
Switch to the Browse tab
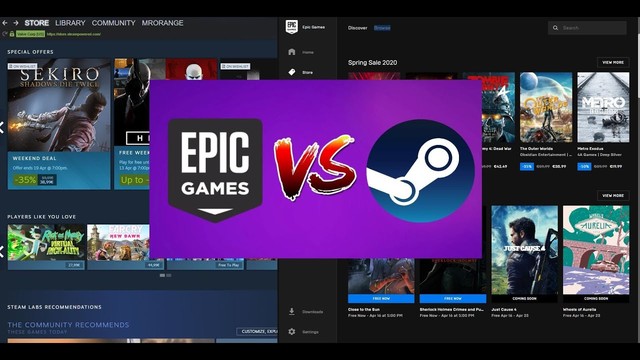(382, 28)
